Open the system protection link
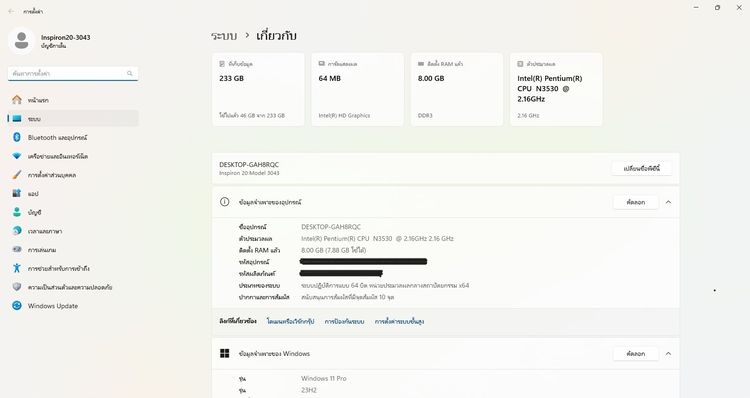This screenshot has width=750, height=398. coord(344,321)
